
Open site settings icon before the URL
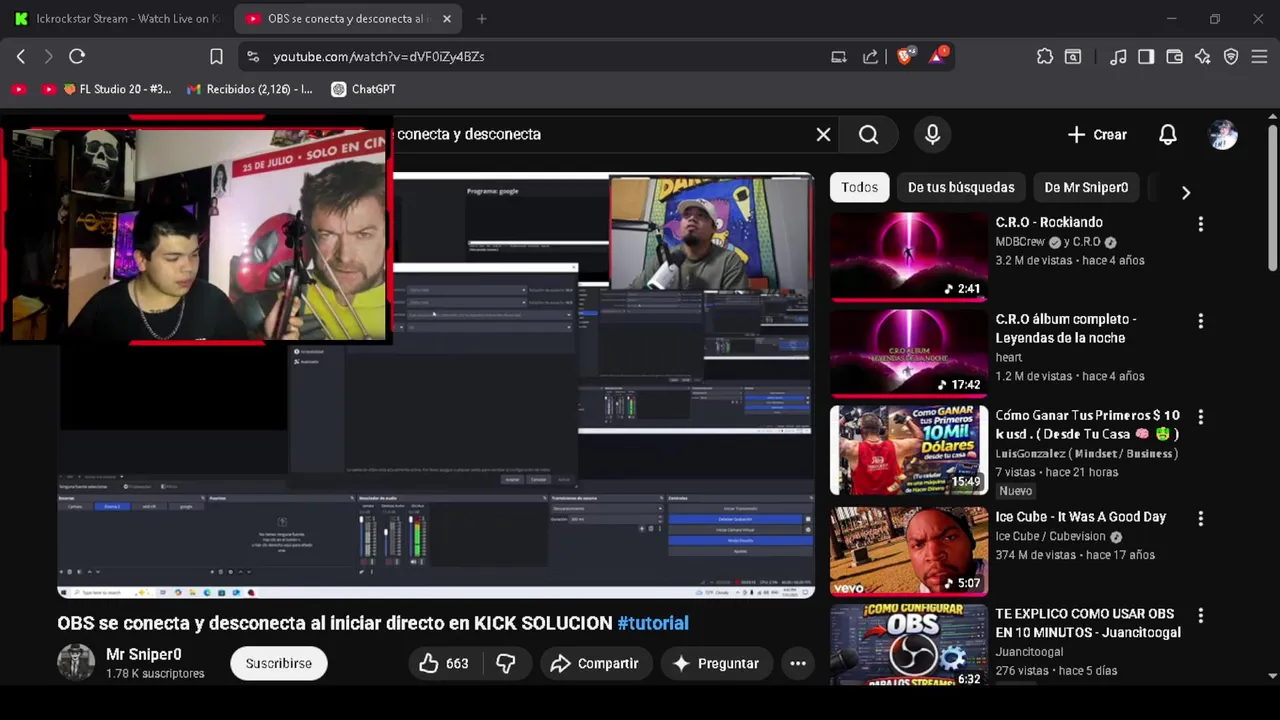point(253,57)
